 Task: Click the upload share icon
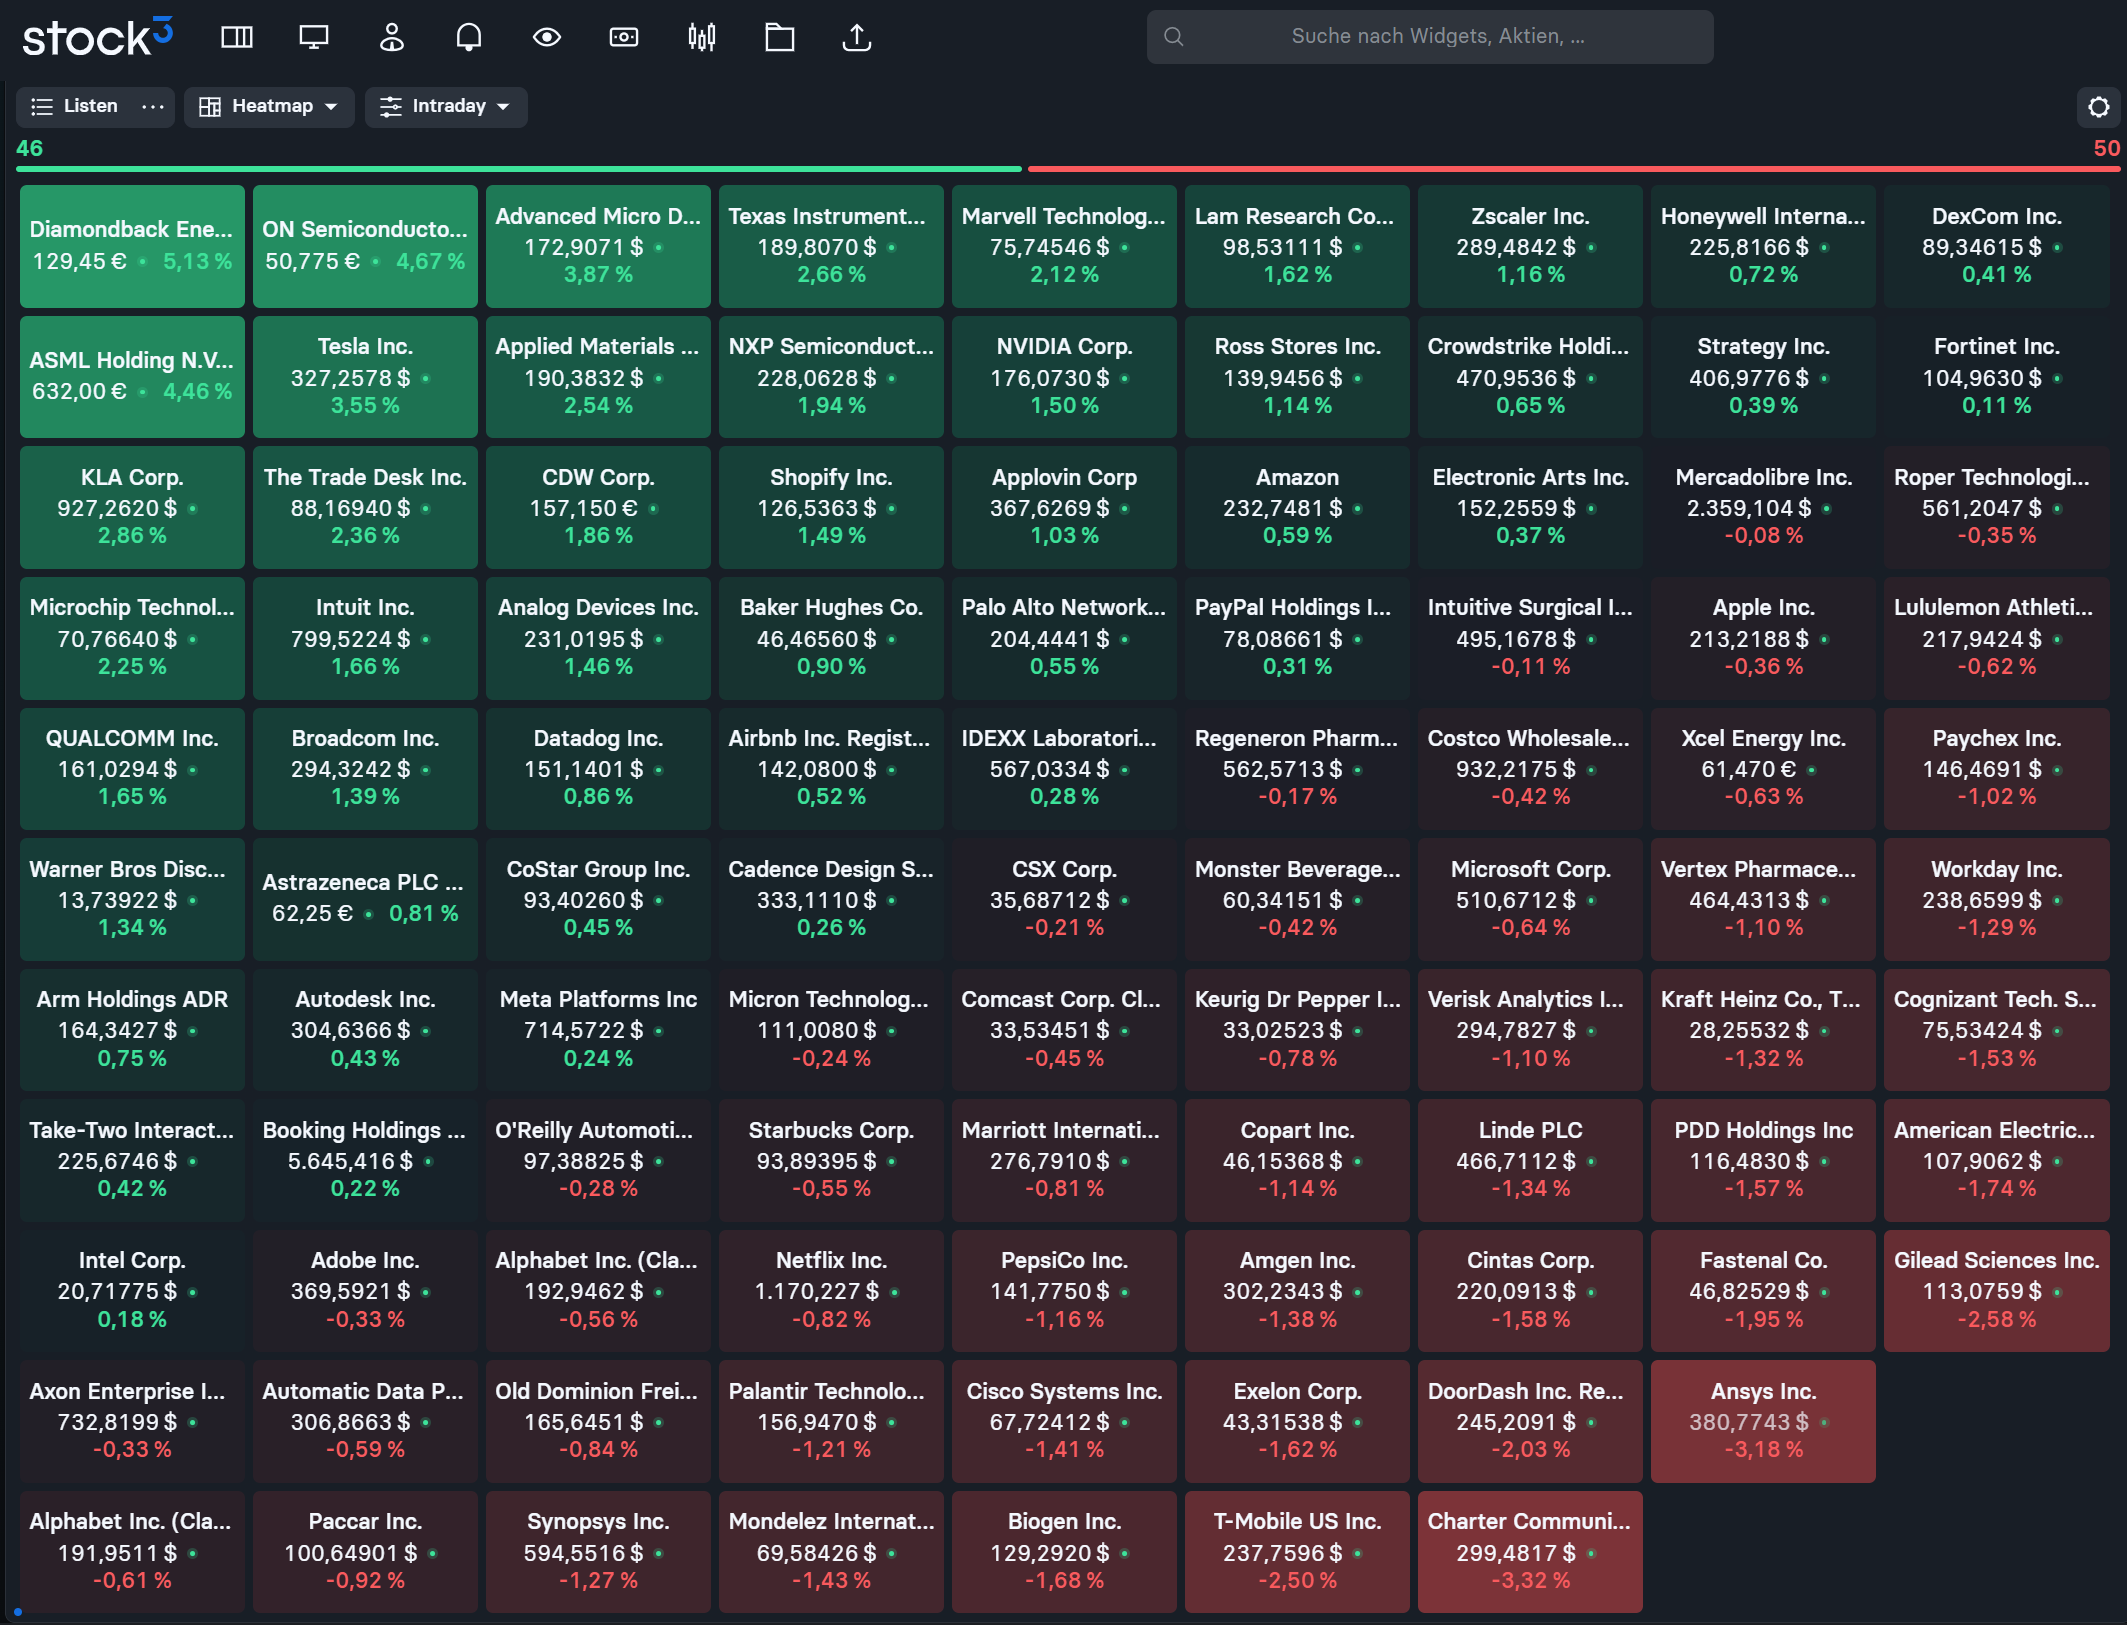pos(857,38)
